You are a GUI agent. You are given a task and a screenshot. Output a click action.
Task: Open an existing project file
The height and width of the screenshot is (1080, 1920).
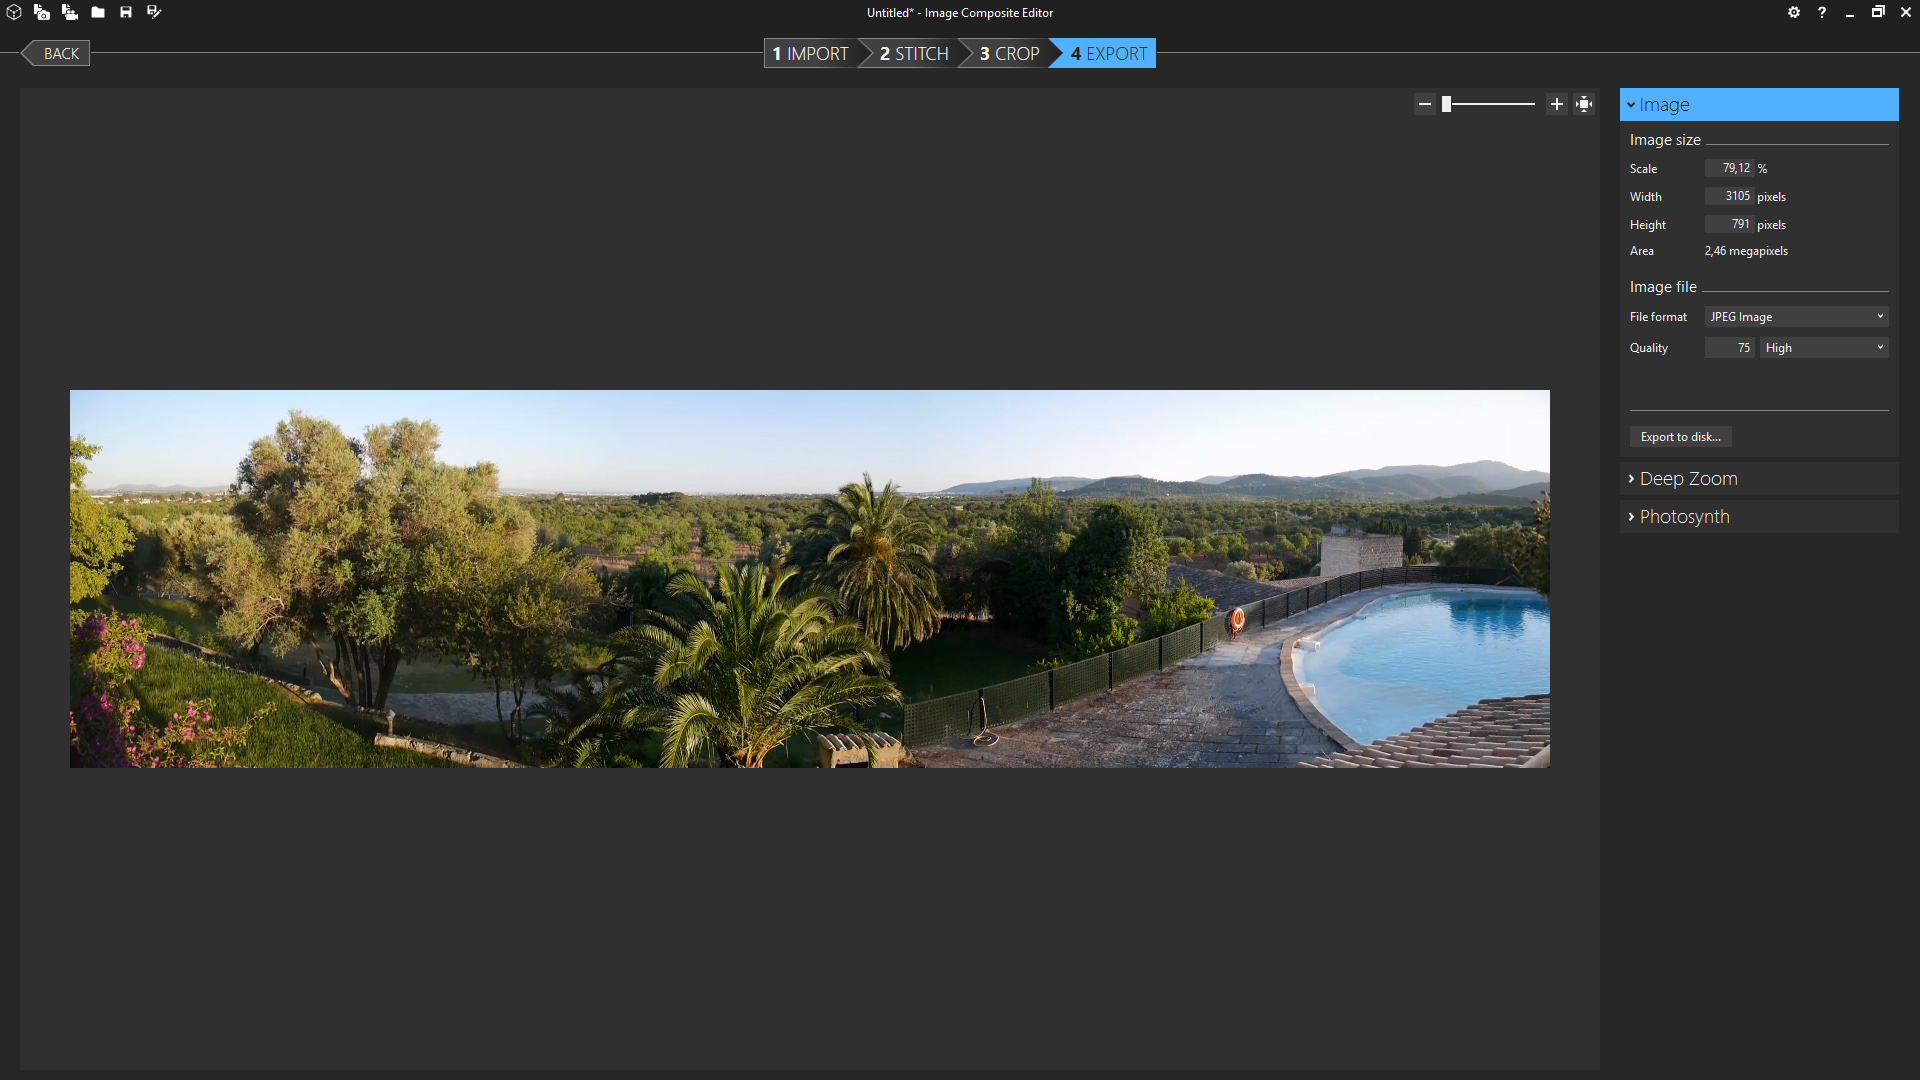98,12
